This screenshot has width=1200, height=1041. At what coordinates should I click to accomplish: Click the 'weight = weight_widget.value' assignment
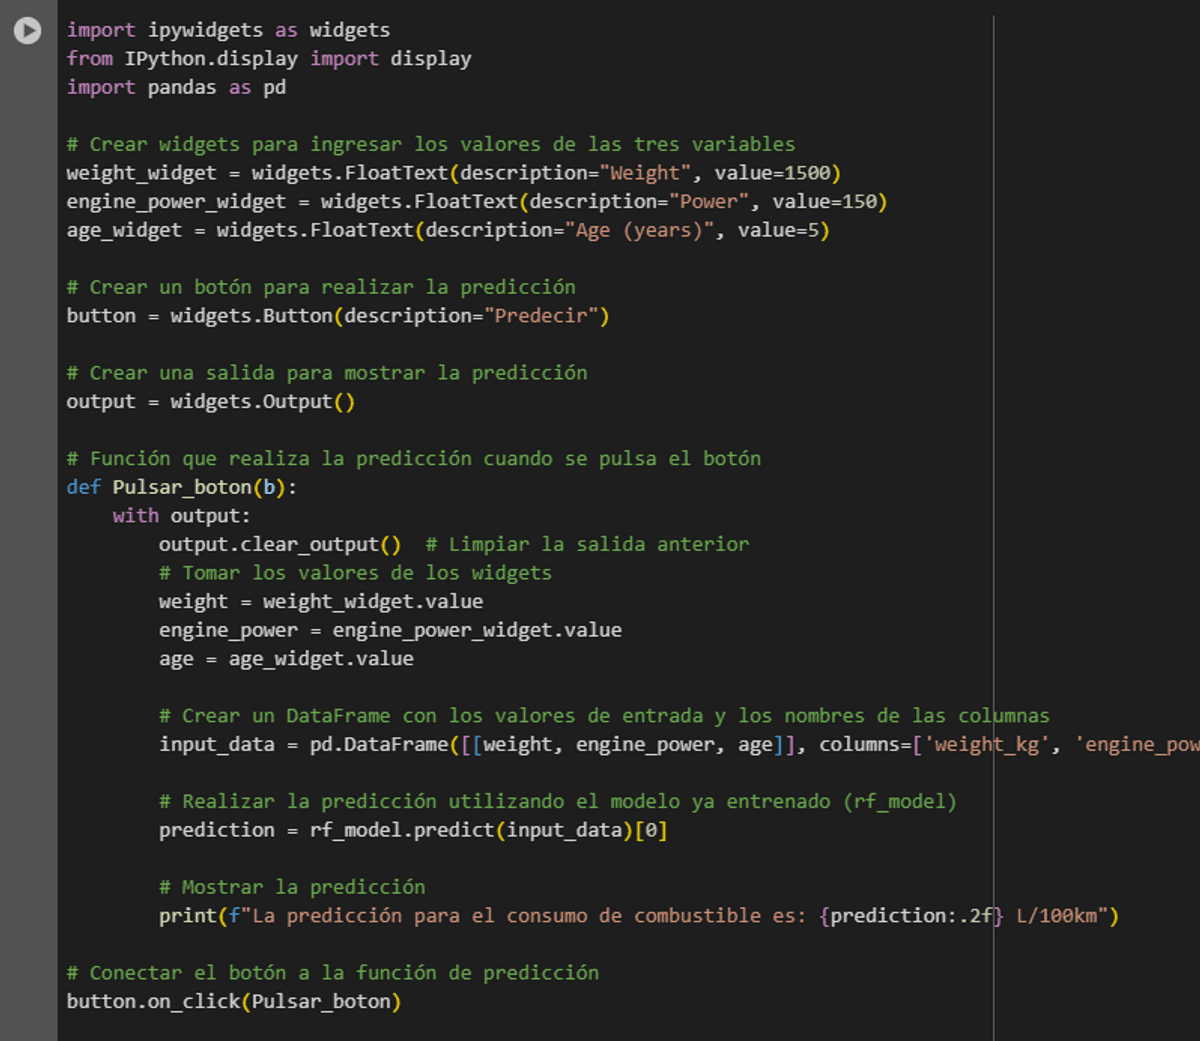[x=320, y=602]
